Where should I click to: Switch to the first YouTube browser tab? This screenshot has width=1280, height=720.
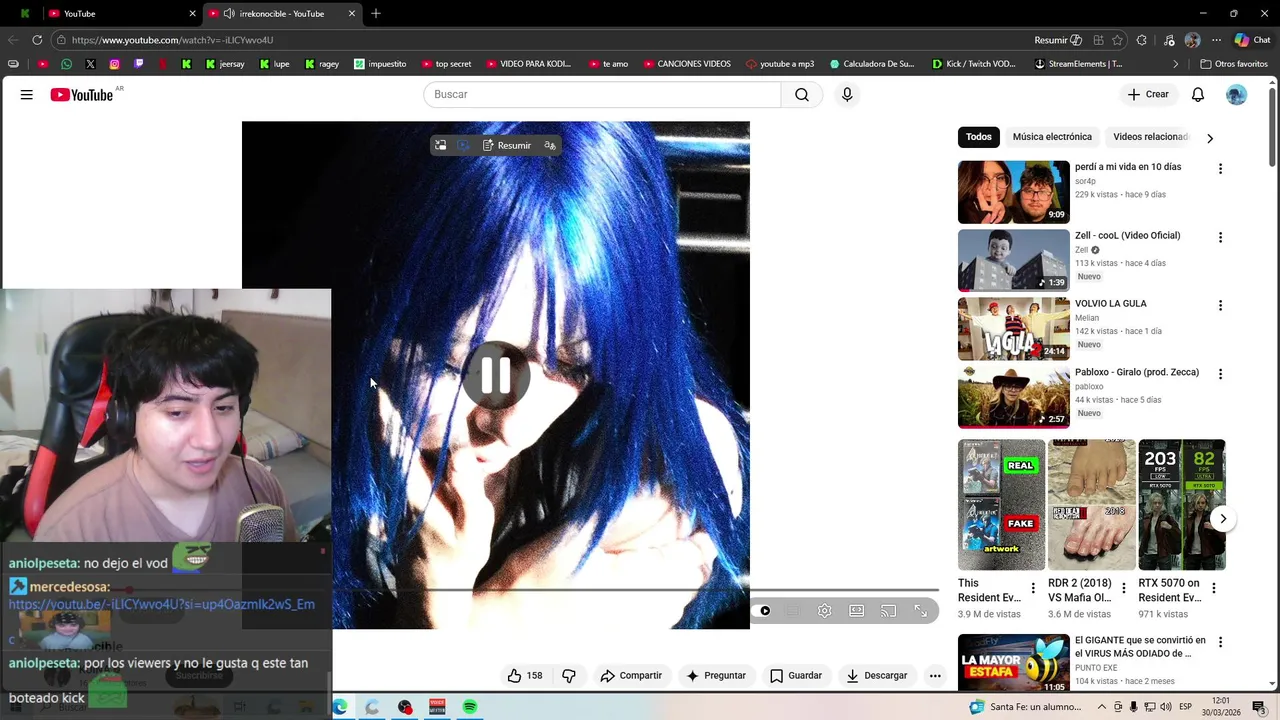(x=120, y=14)
